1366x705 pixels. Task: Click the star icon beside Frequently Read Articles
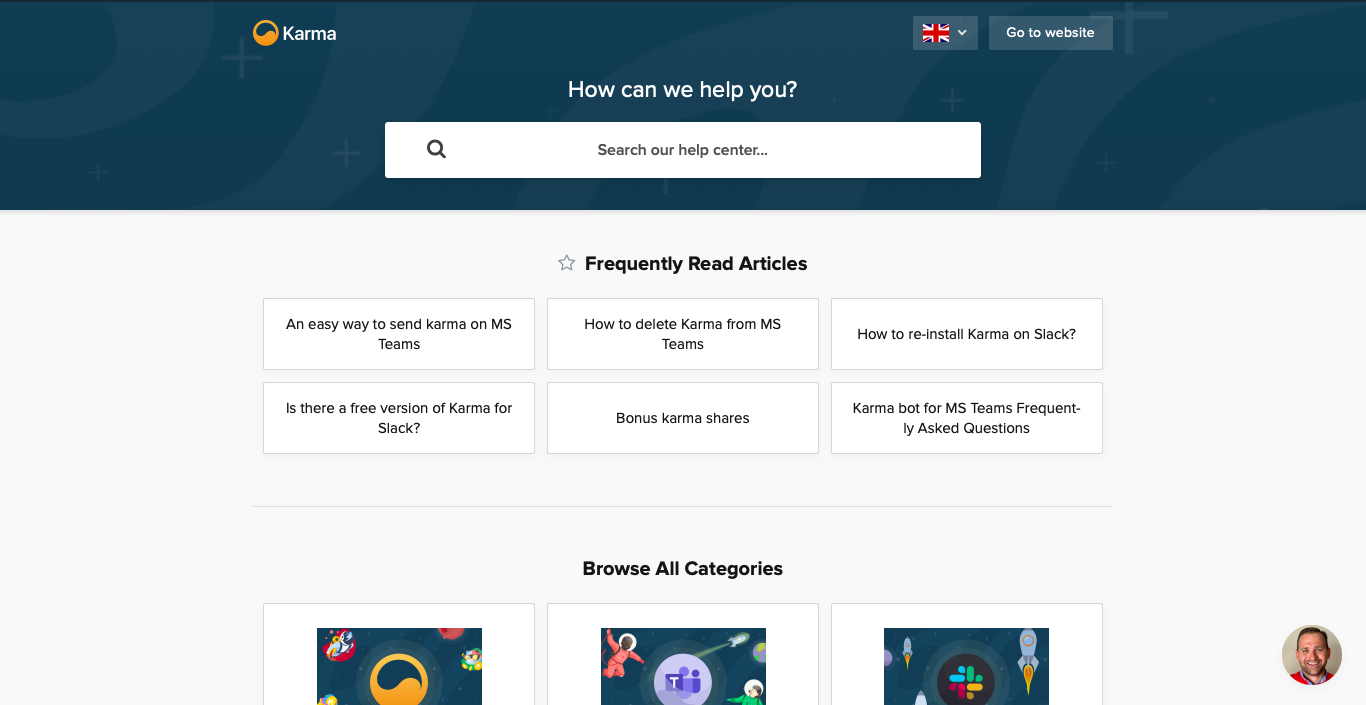click(x=567, y=263)
